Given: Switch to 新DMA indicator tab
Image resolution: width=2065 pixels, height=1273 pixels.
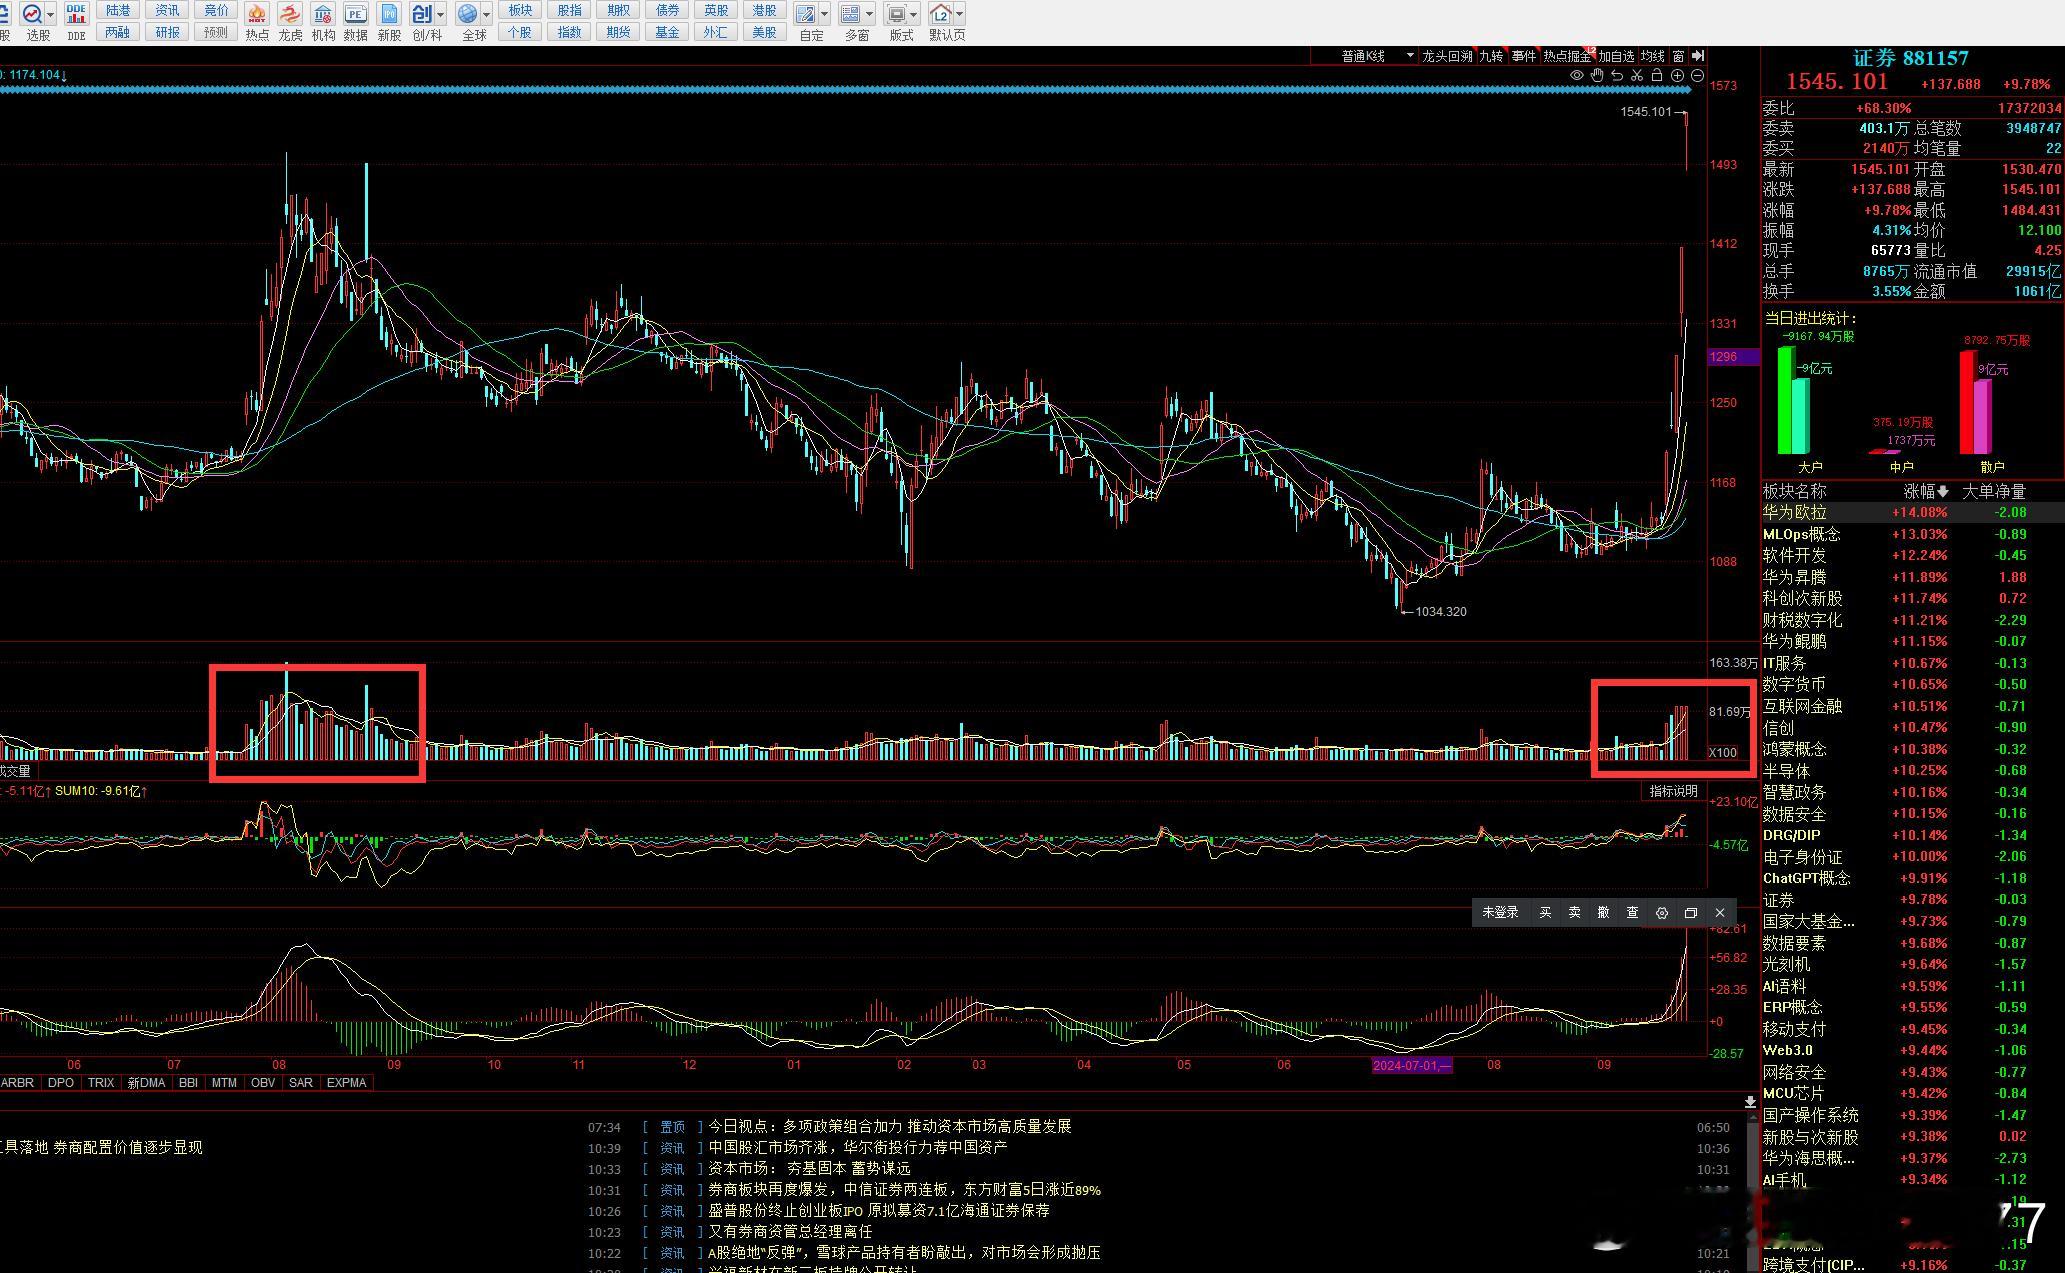Looking at the screenshot, I should 146,1083.
